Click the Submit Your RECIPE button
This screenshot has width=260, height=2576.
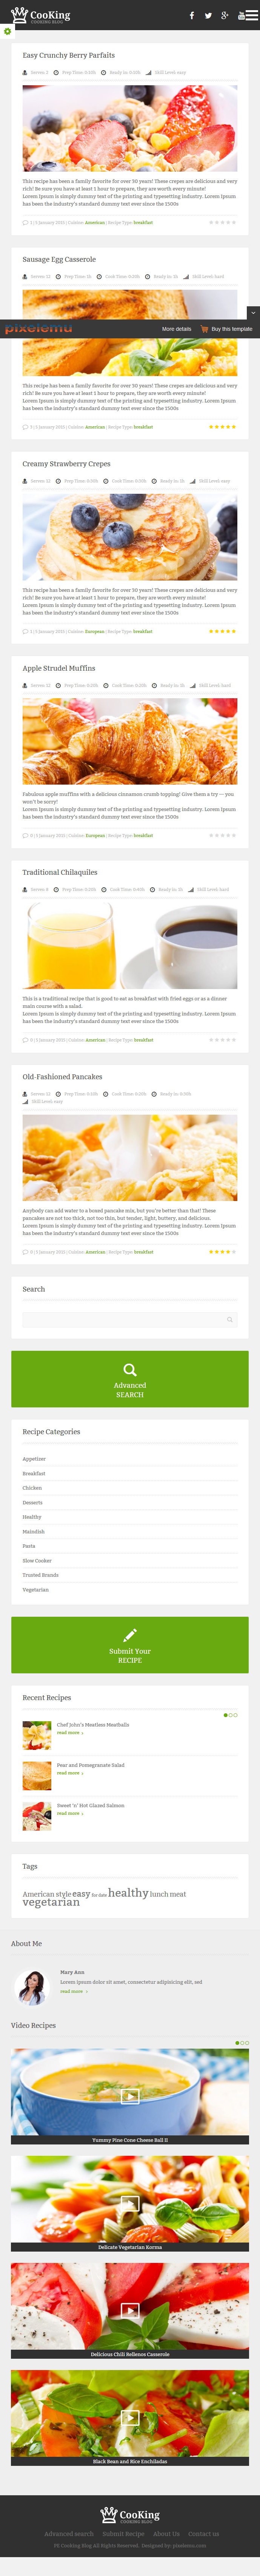point(130,1645)
